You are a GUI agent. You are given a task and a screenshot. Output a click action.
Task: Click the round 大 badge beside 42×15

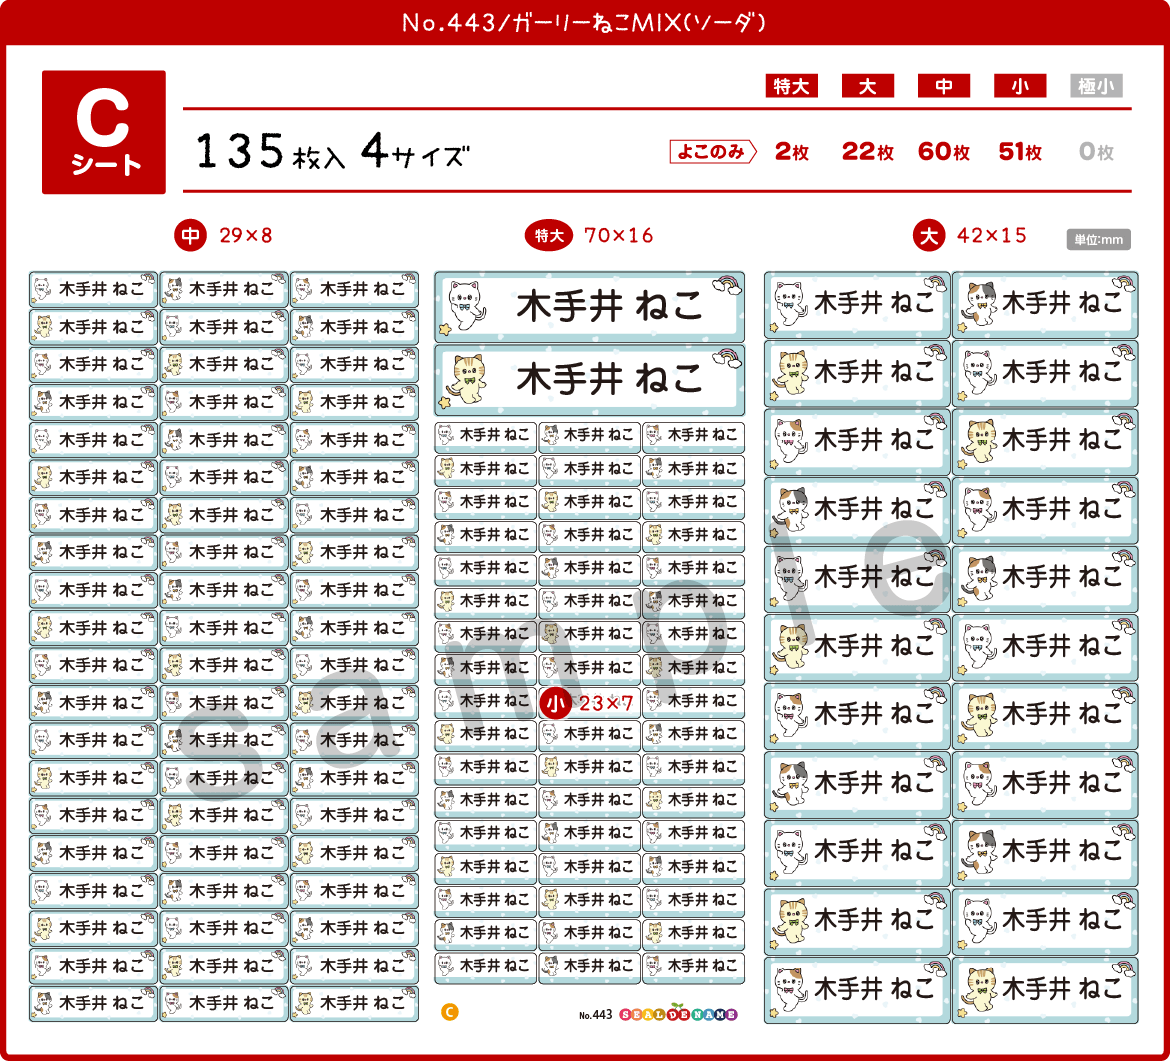click(929, 236)
